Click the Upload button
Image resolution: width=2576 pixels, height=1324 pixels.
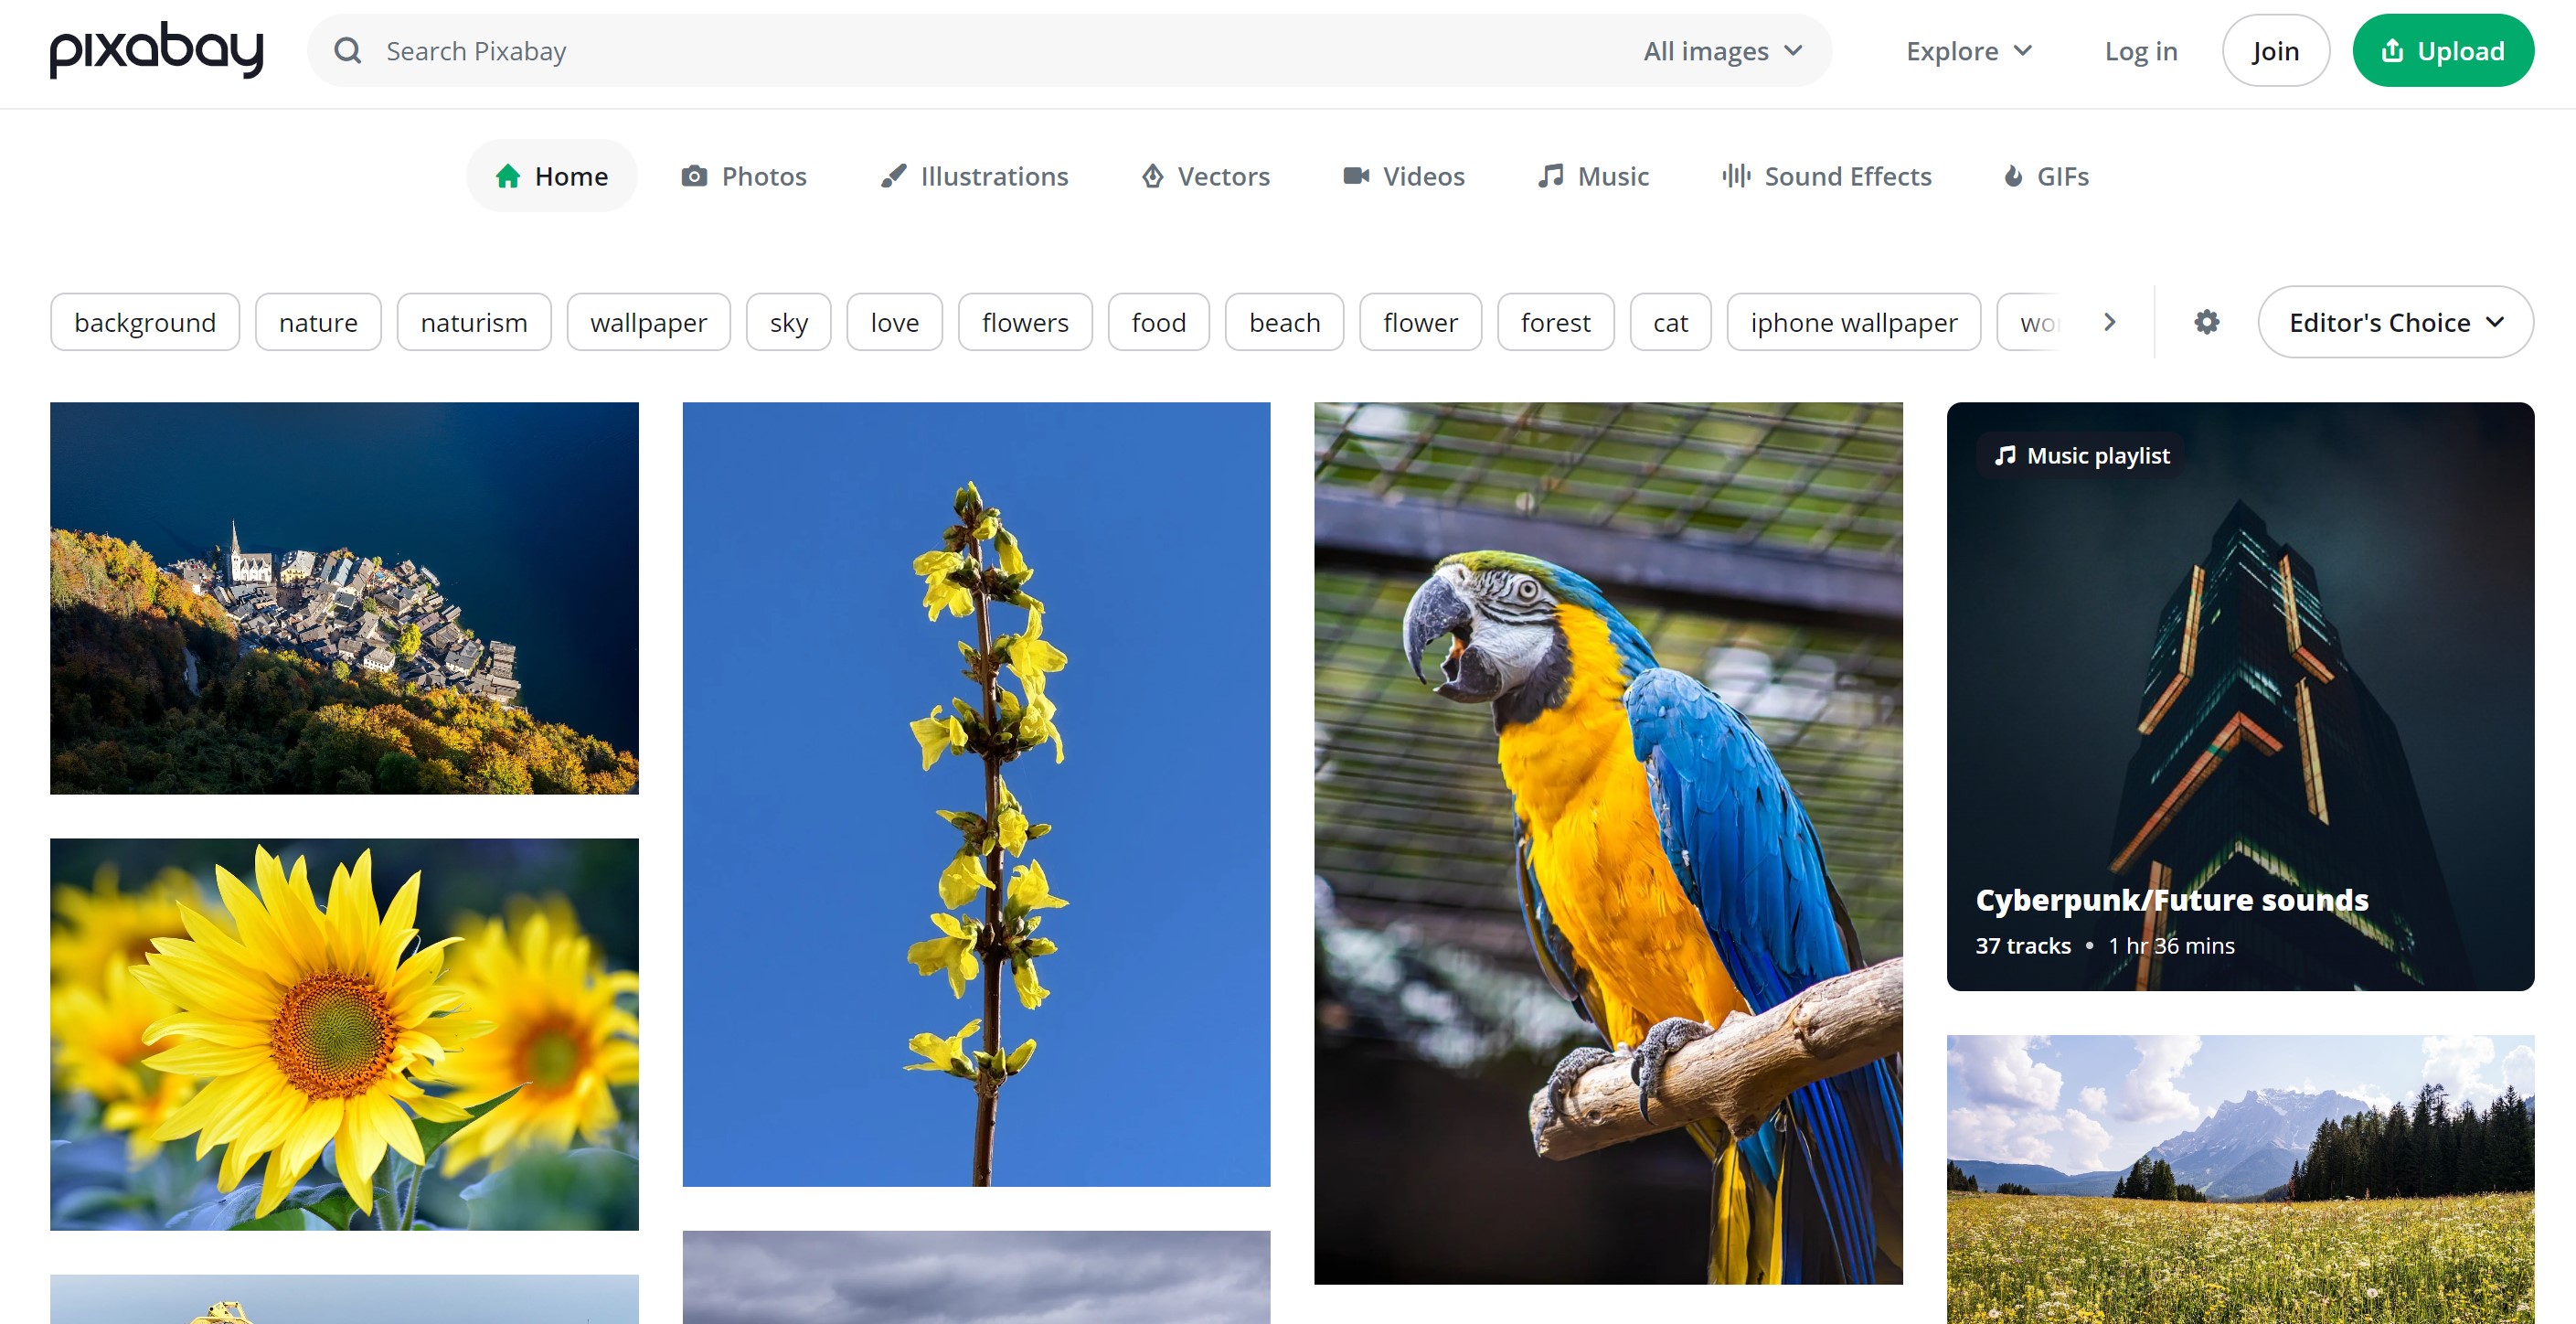pos(2442,51)
